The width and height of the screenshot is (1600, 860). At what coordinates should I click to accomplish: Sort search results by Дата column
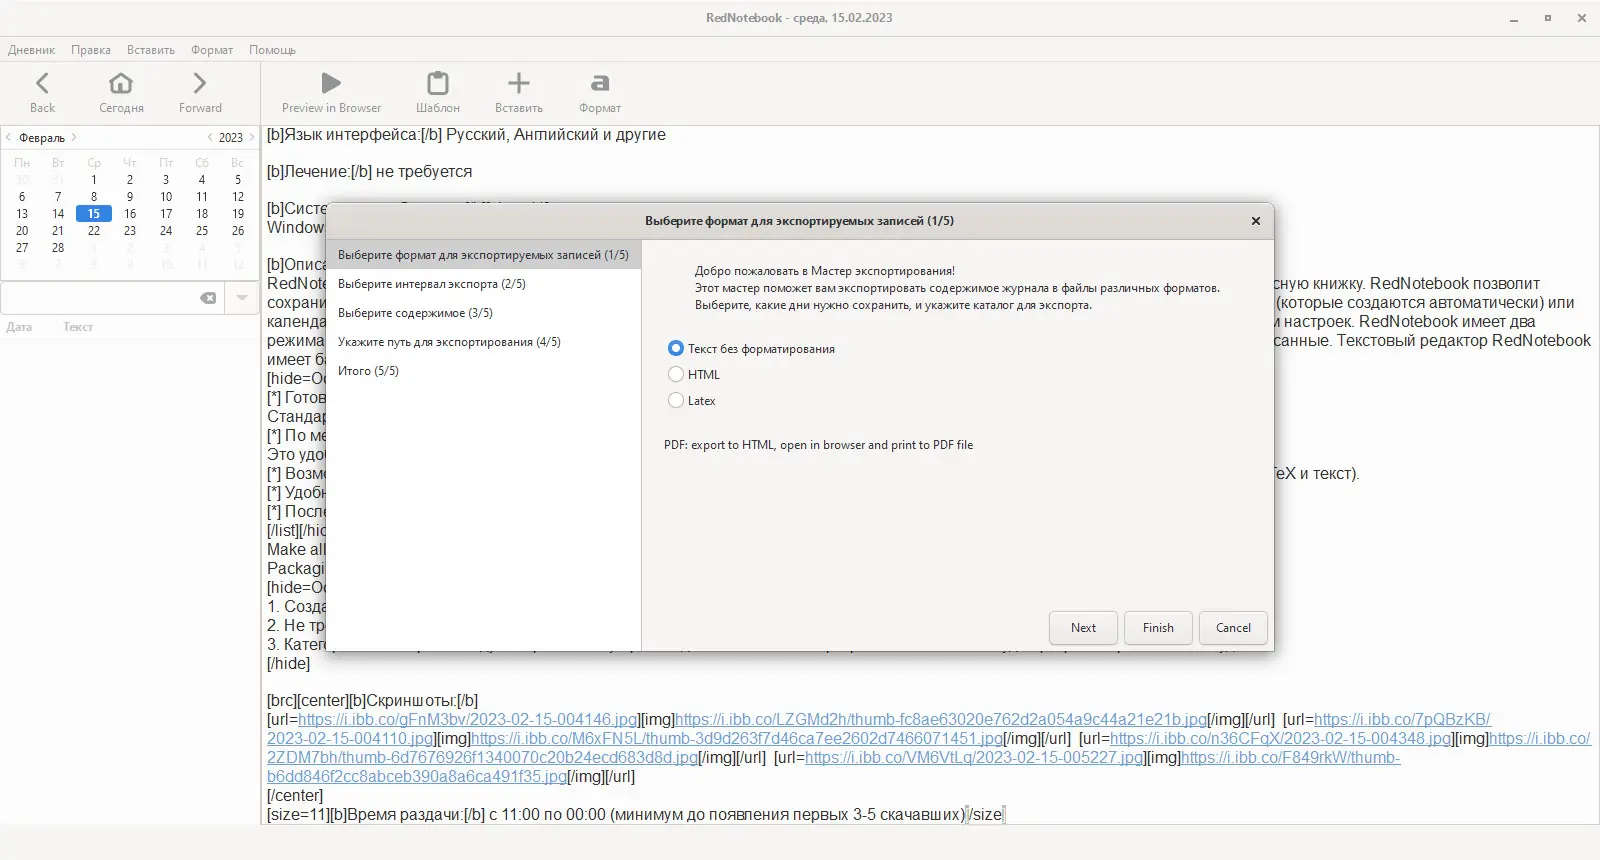[19, 327]
